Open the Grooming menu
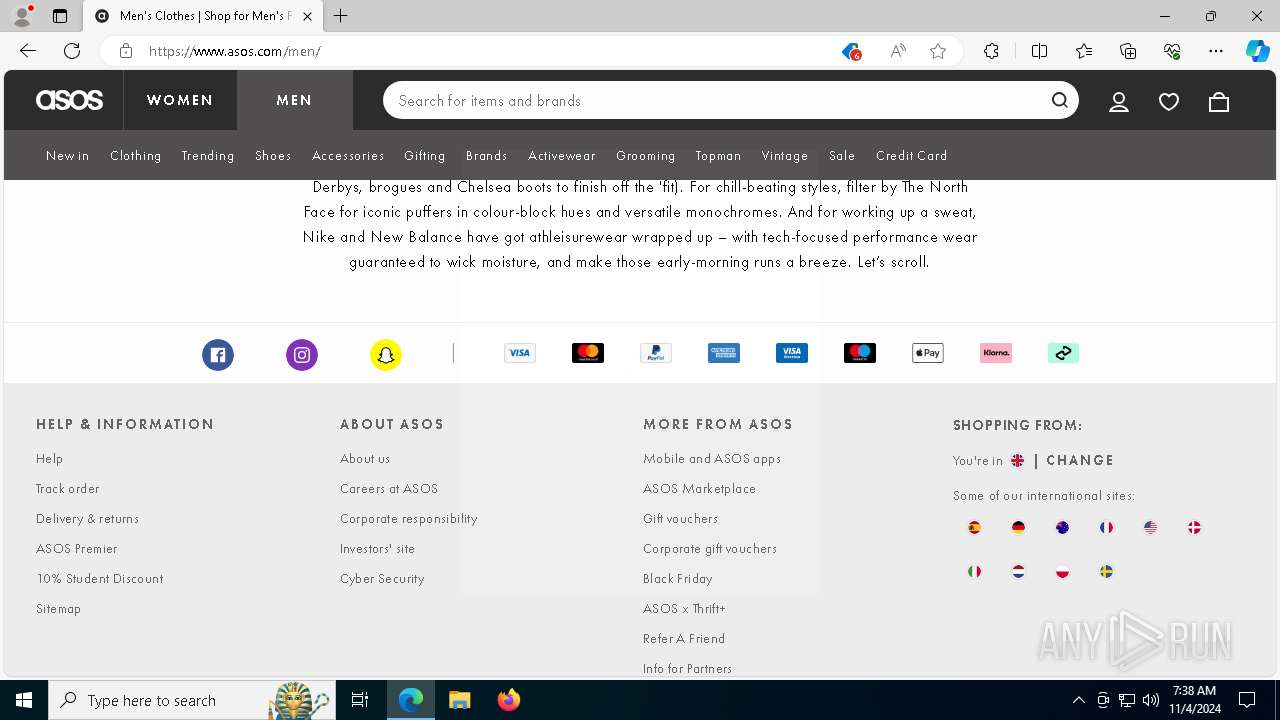The width and height of the screenshot is (1280, 720). tap(646, 156)
